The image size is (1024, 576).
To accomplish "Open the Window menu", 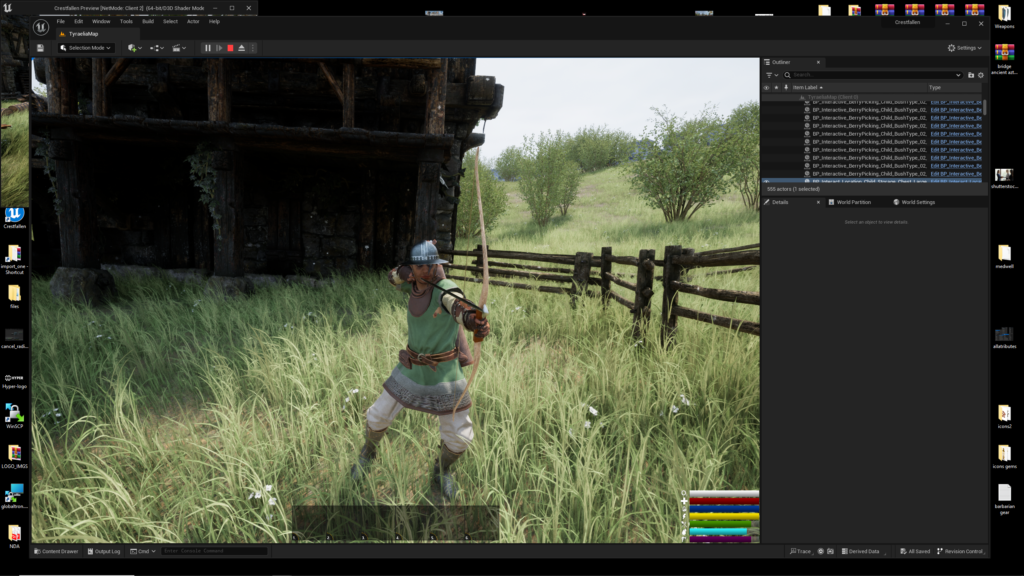I will (x=101, y=22).
